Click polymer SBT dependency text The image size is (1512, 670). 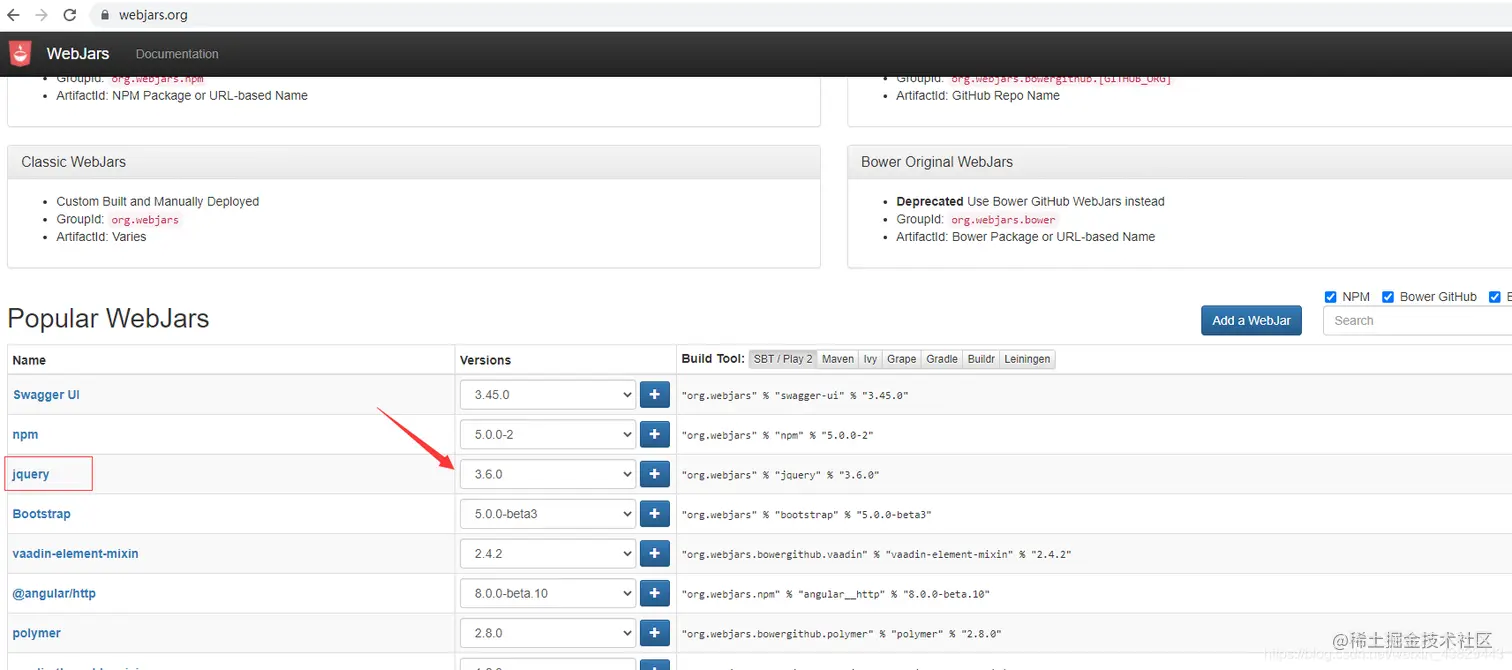point(841,634)
